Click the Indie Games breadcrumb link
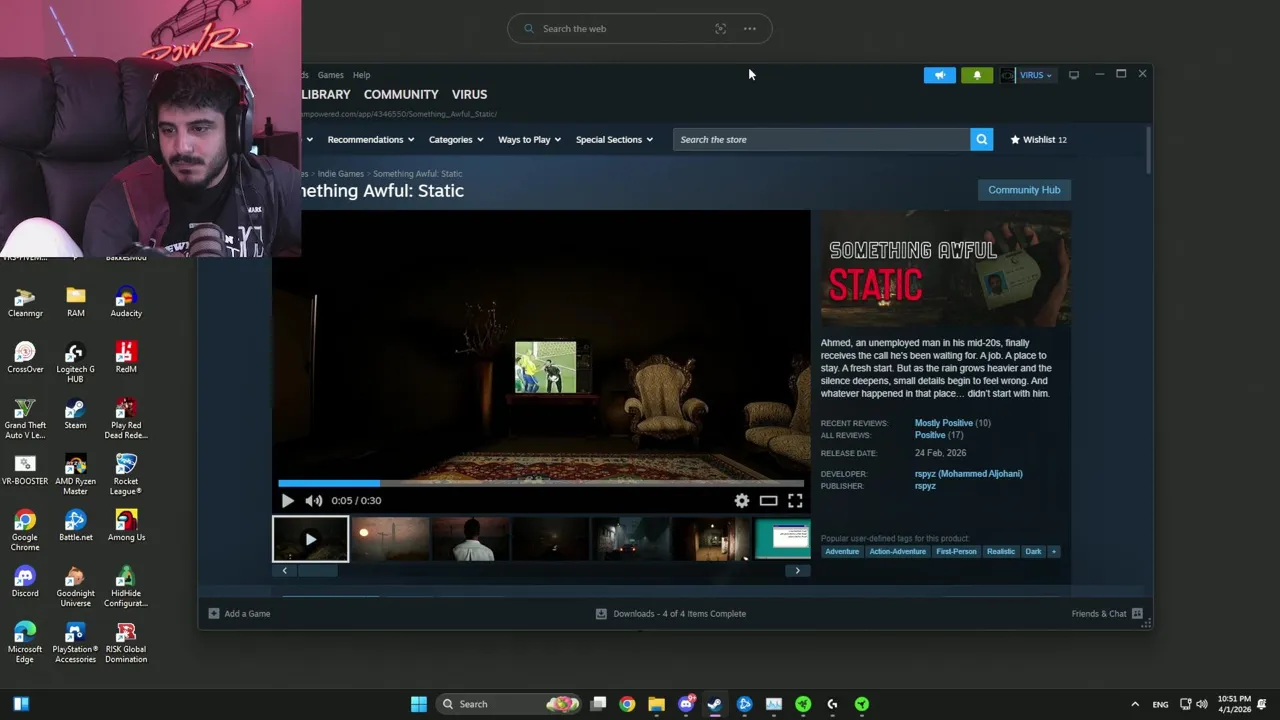The height and width of the screenshot is (720, 1280). click(x=341, y=174)
